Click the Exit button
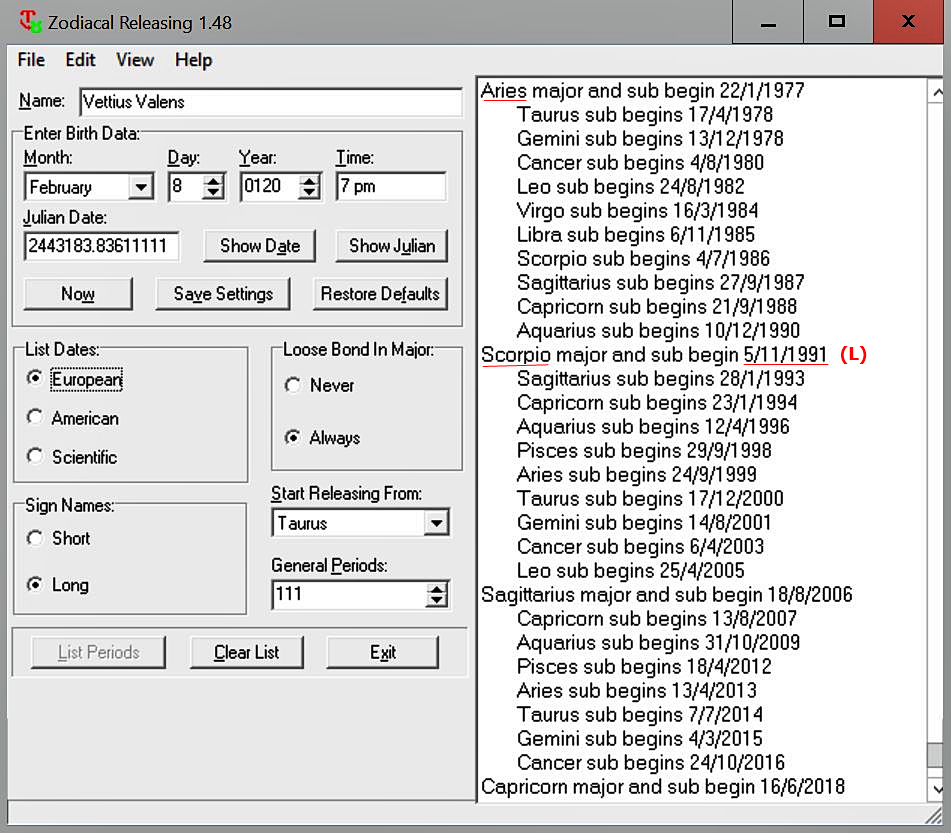Screen dimensions: 951x833 point(383,652)
